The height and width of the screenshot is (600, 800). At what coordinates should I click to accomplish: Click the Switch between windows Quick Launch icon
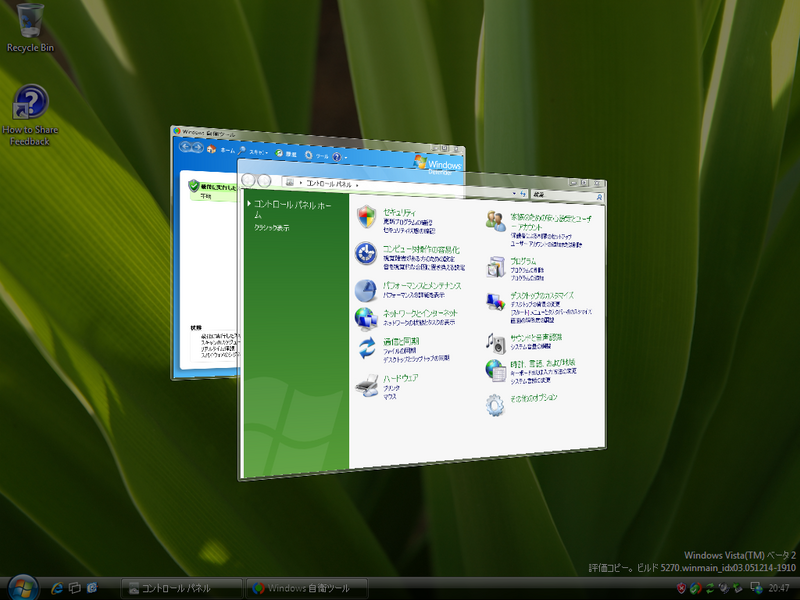[75, 588]
